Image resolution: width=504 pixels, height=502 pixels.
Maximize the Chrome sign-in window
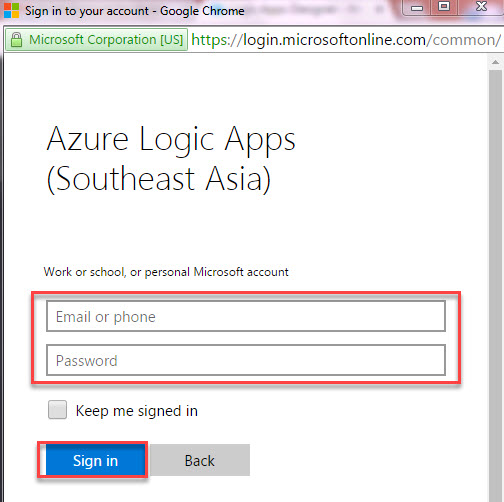click(444, 7)
